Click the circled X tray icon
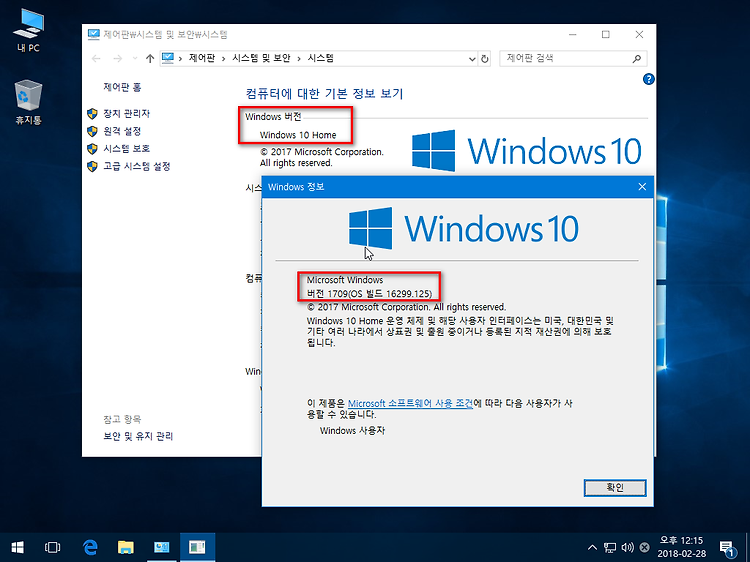Screen dimensions: 750x562 pos(645,548)
